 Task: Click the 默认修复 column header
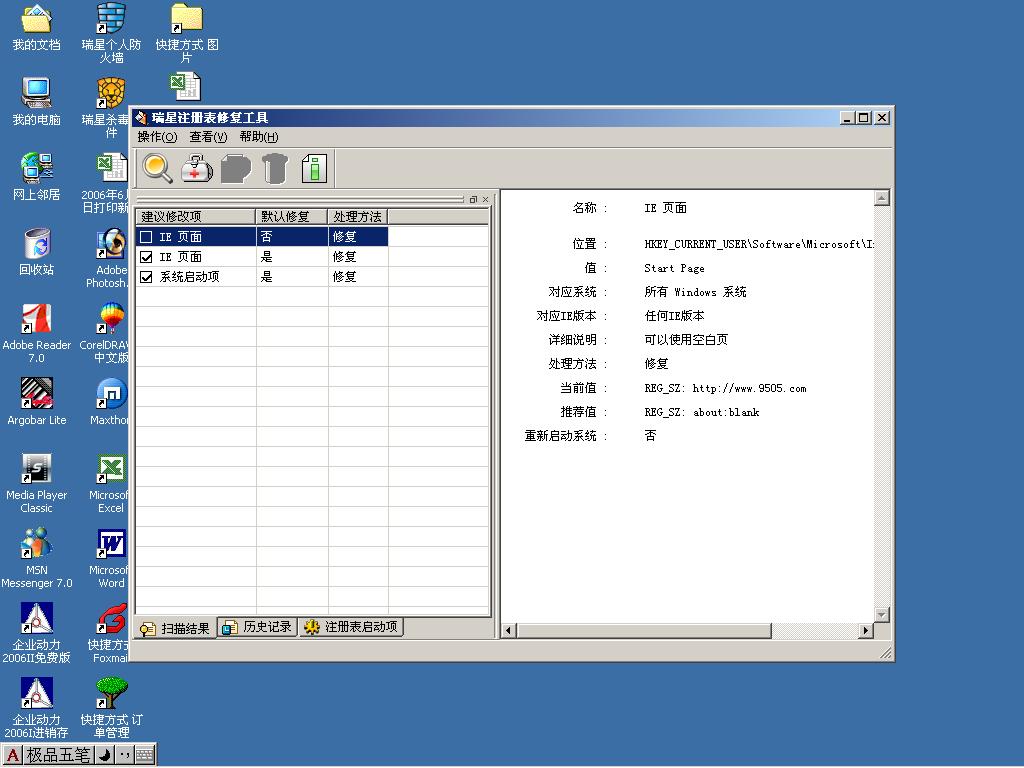[x=291, y=216]
